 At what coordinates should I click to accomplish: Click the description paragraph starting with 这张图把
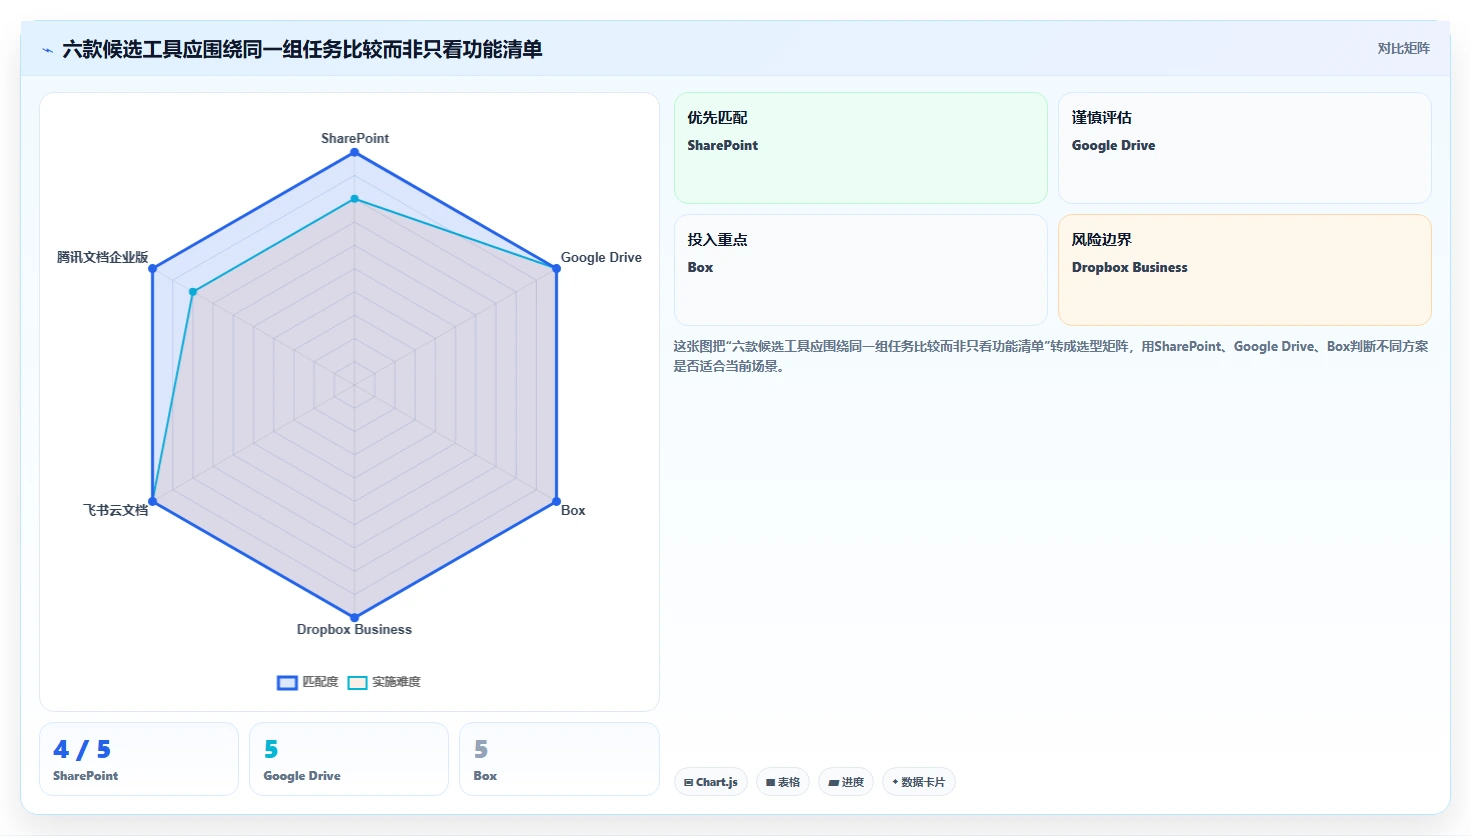[1051, 356]
